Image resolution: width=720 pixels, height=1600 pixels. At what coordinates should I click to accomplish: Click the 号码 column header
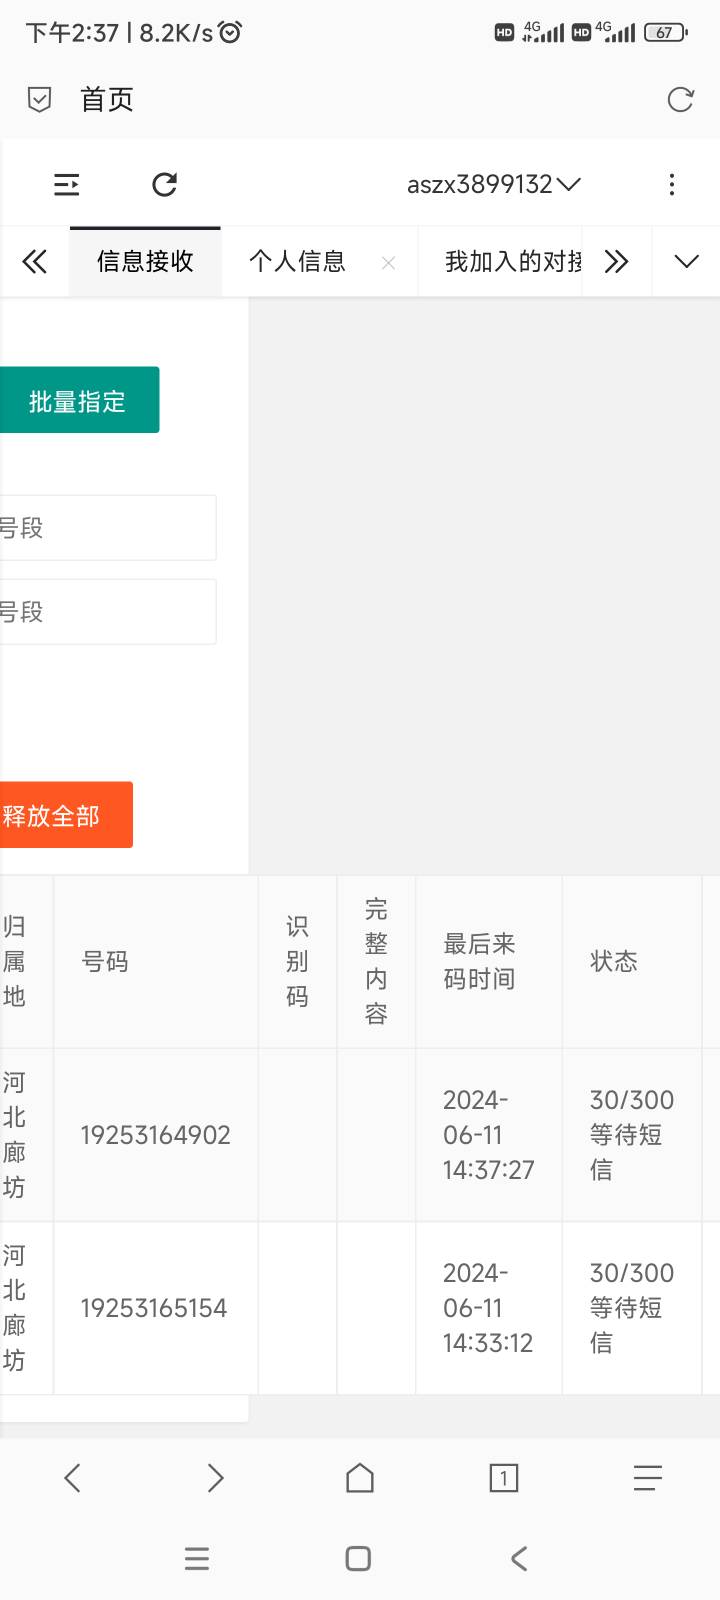click(105, 962)
